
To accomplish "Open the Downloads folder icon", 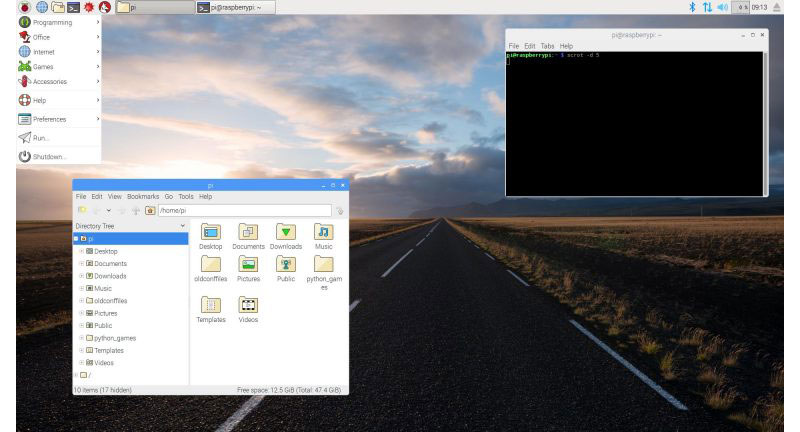I will (285, 233).
